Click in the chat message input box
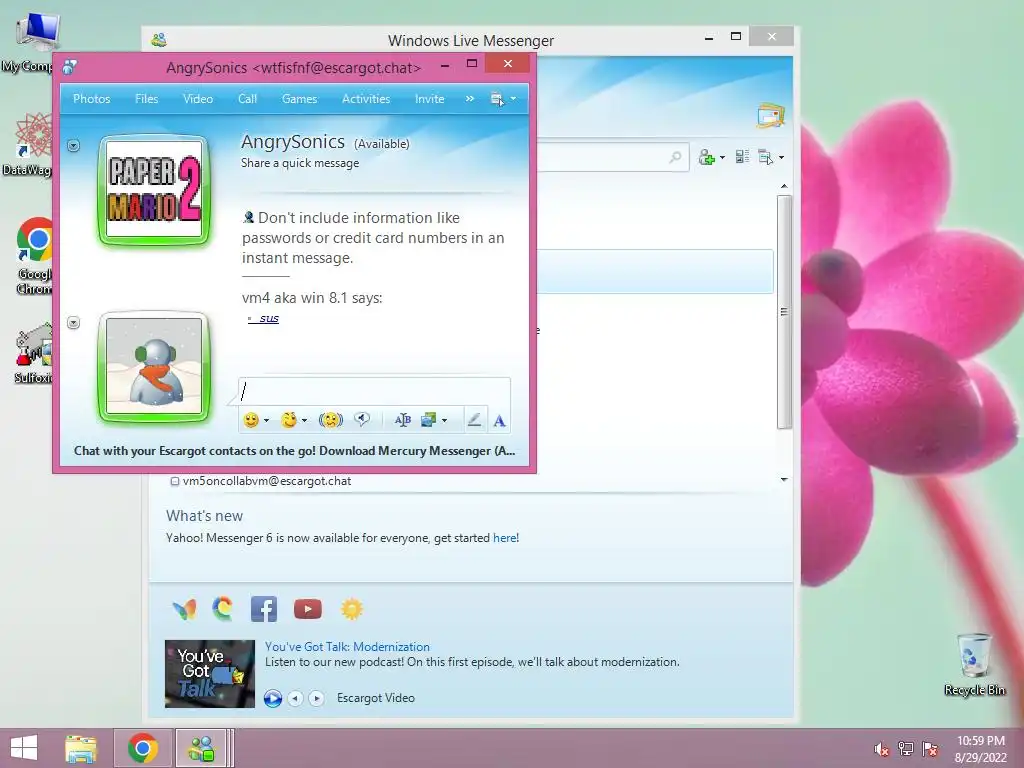 tap(374, 391)
